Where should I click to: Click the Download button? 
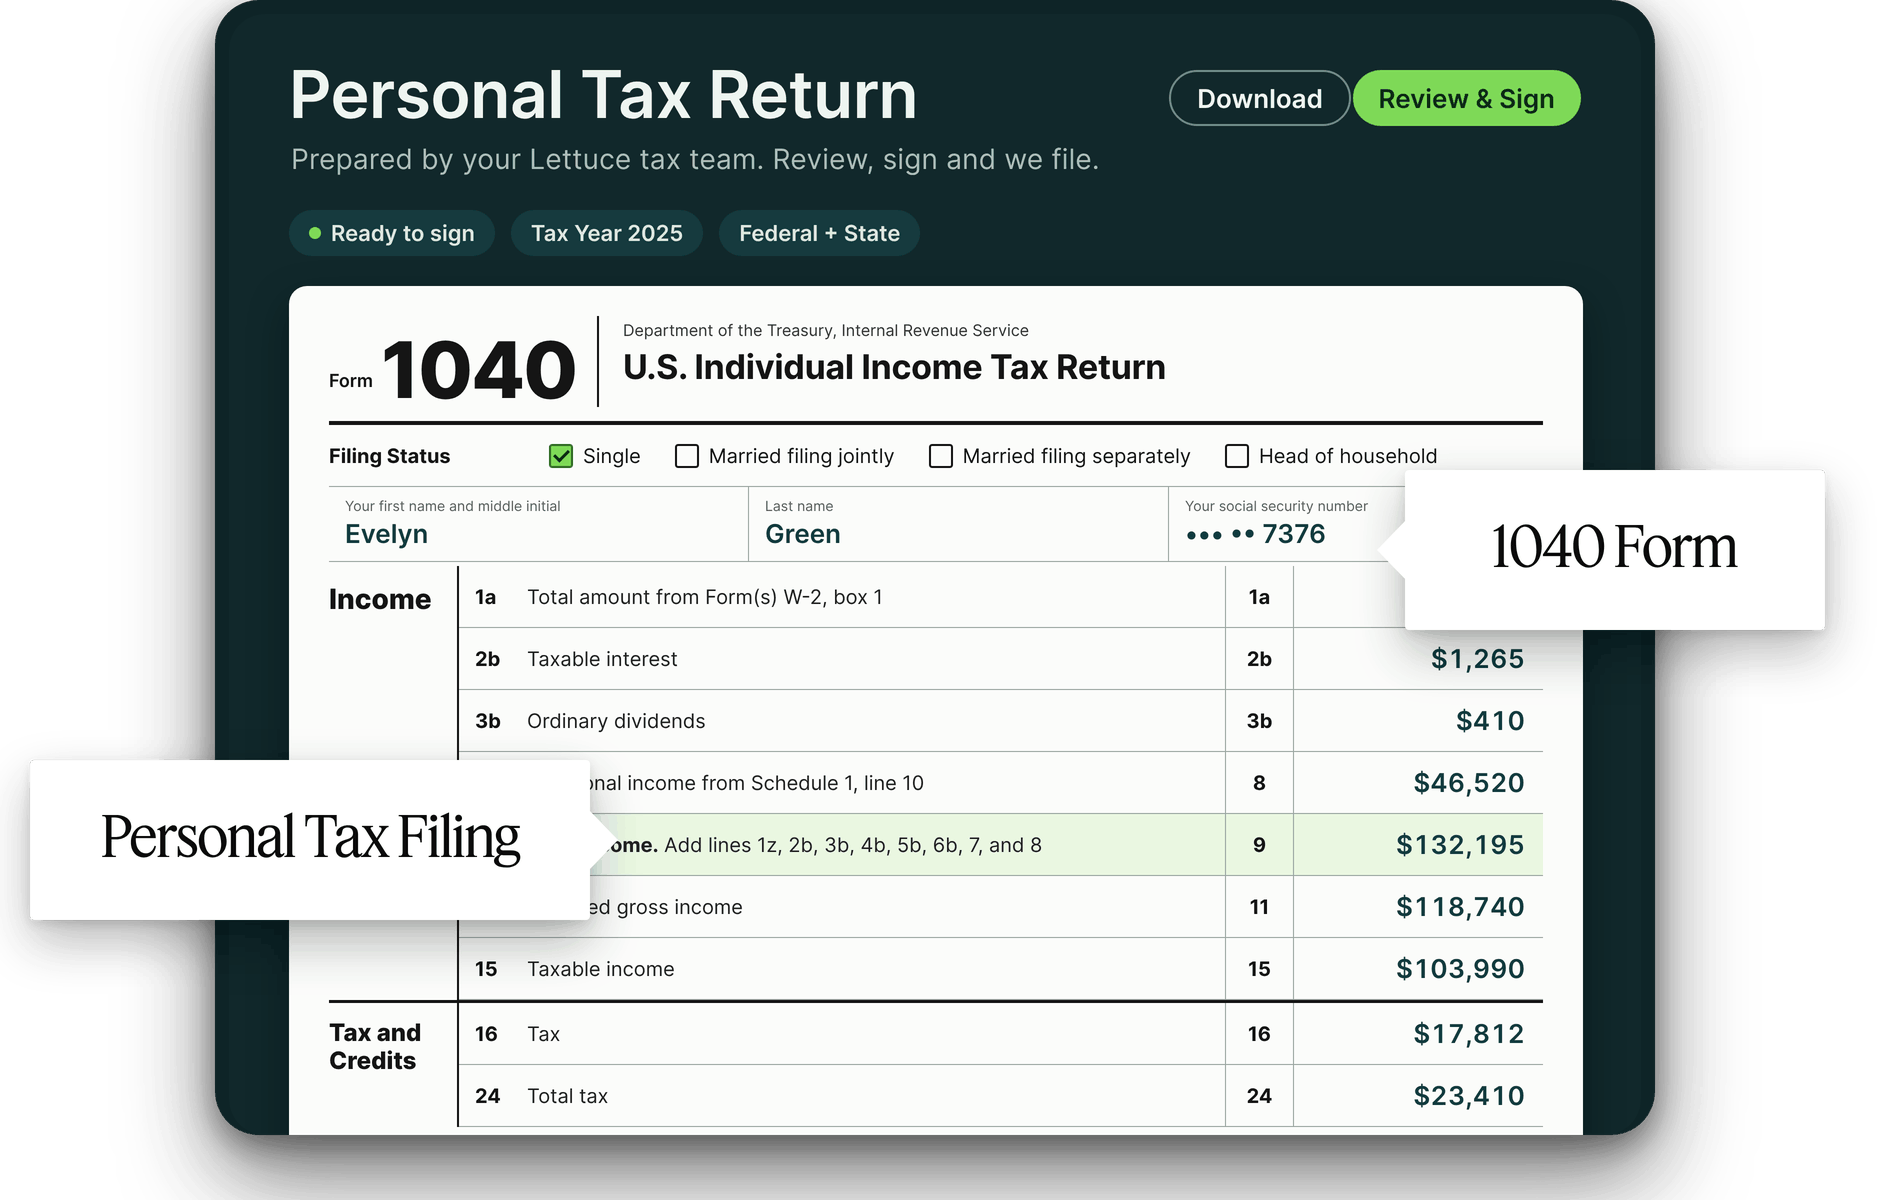coord(1259,98)
